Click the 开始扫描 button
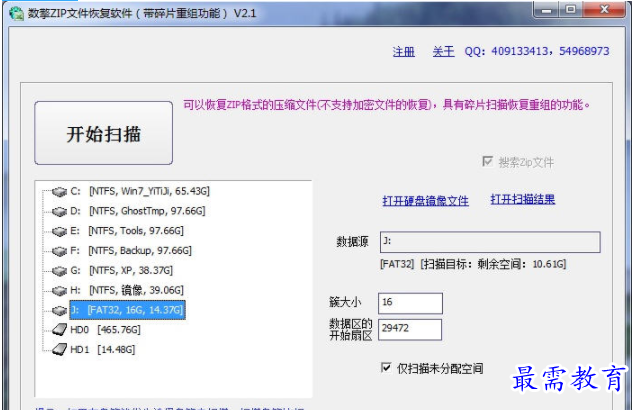Screen dimensions: 634x410 coord(104,133)
